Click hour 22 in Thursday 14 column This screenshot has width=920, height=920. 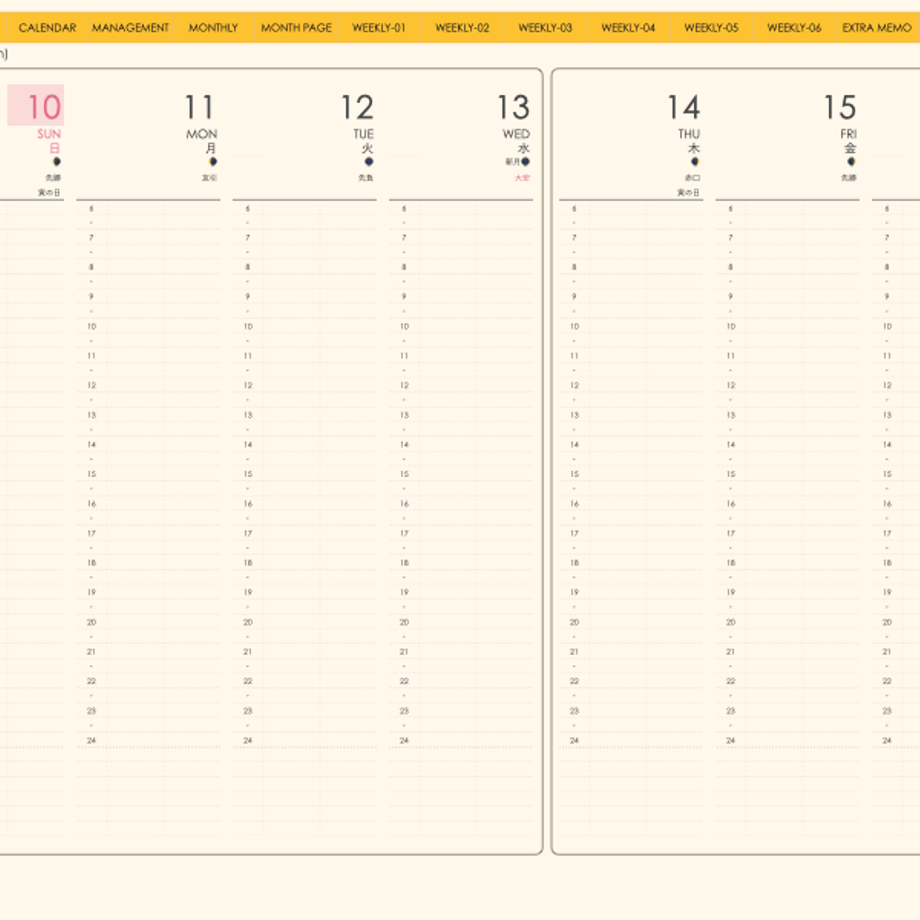574,681
